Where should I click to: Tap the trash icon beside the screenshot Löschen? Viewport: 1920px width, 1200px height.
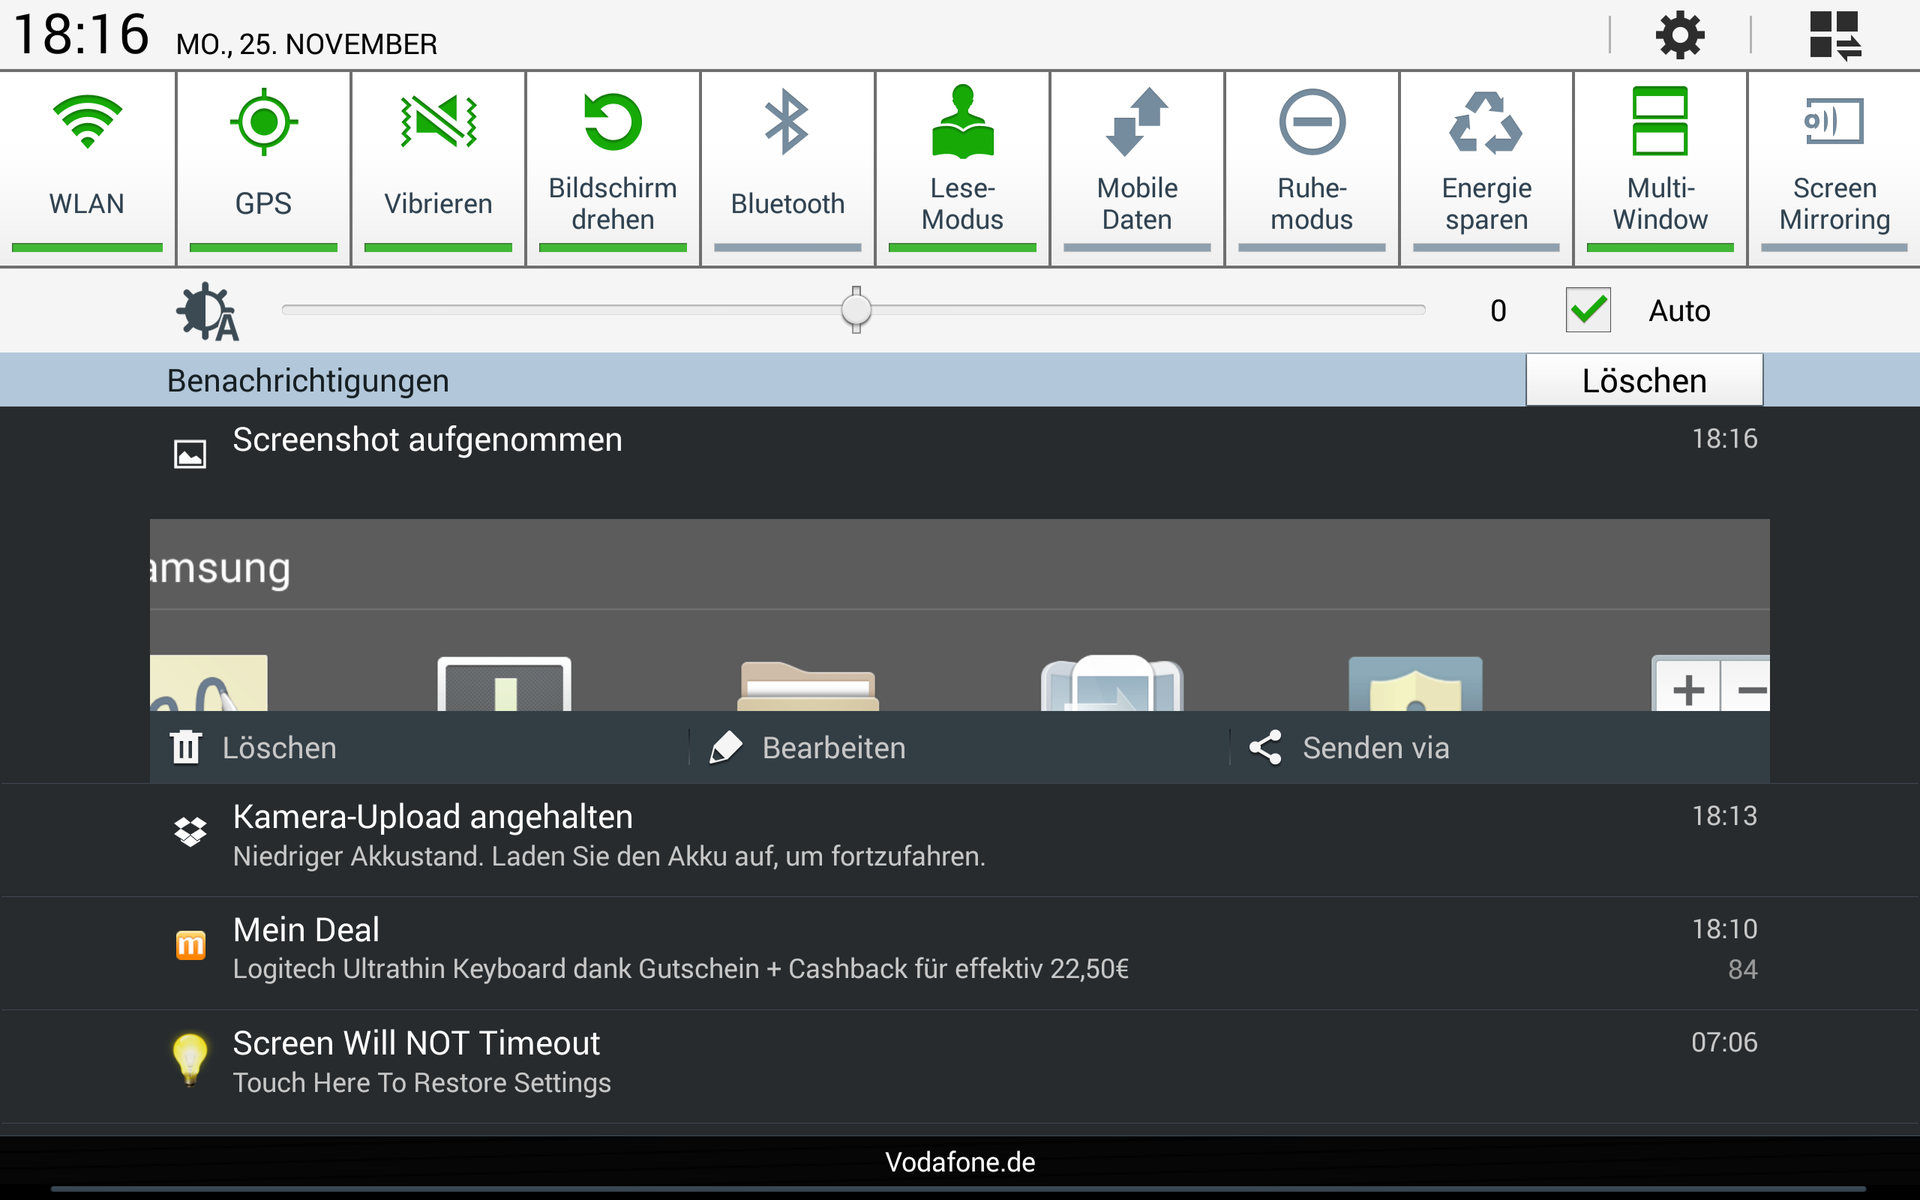pyautogui.click(x=186, y=747)
